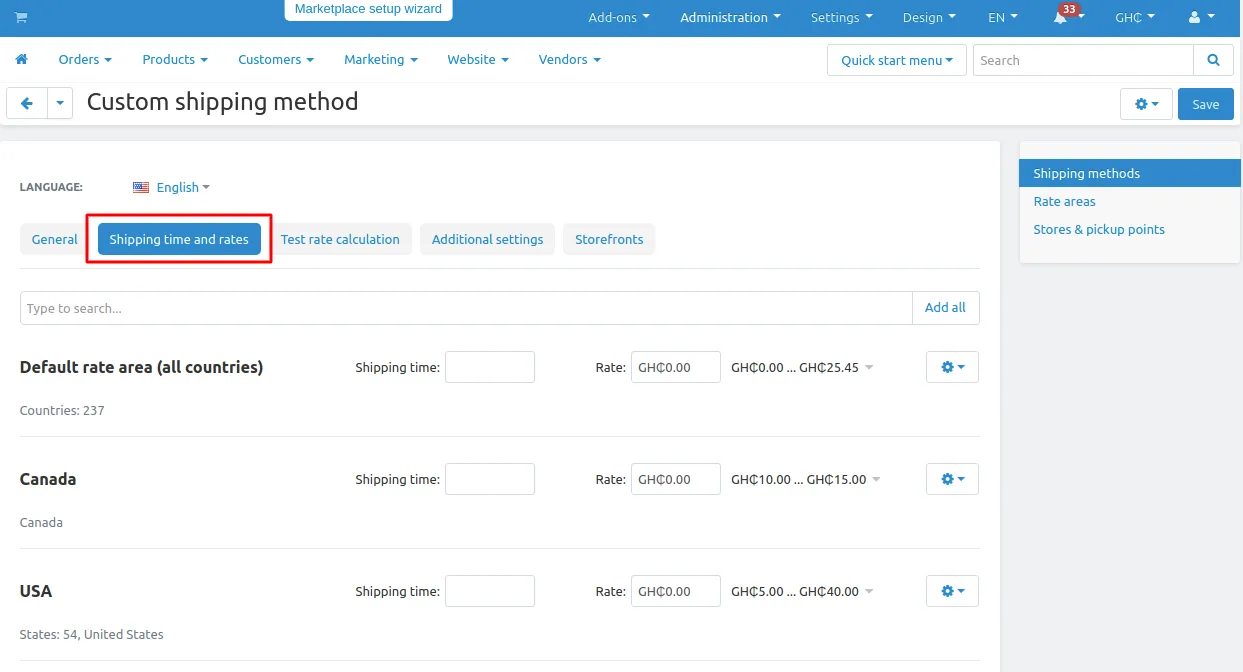1243x672 pixels.
Task: Open the Orders menu
Action: 85,59
